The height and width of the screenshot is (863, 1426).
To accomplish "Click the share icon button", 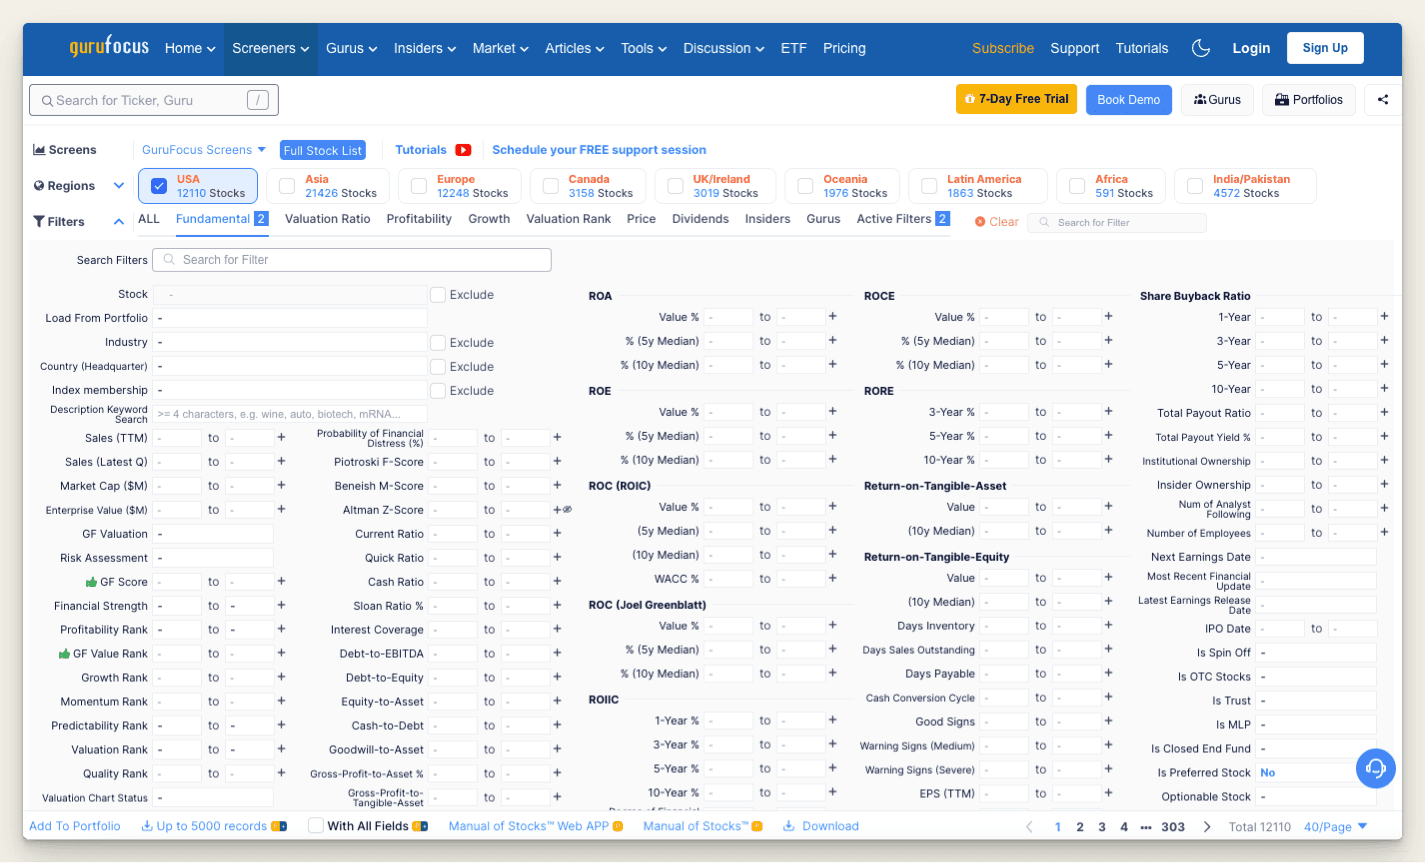I will pos(1383,100).
